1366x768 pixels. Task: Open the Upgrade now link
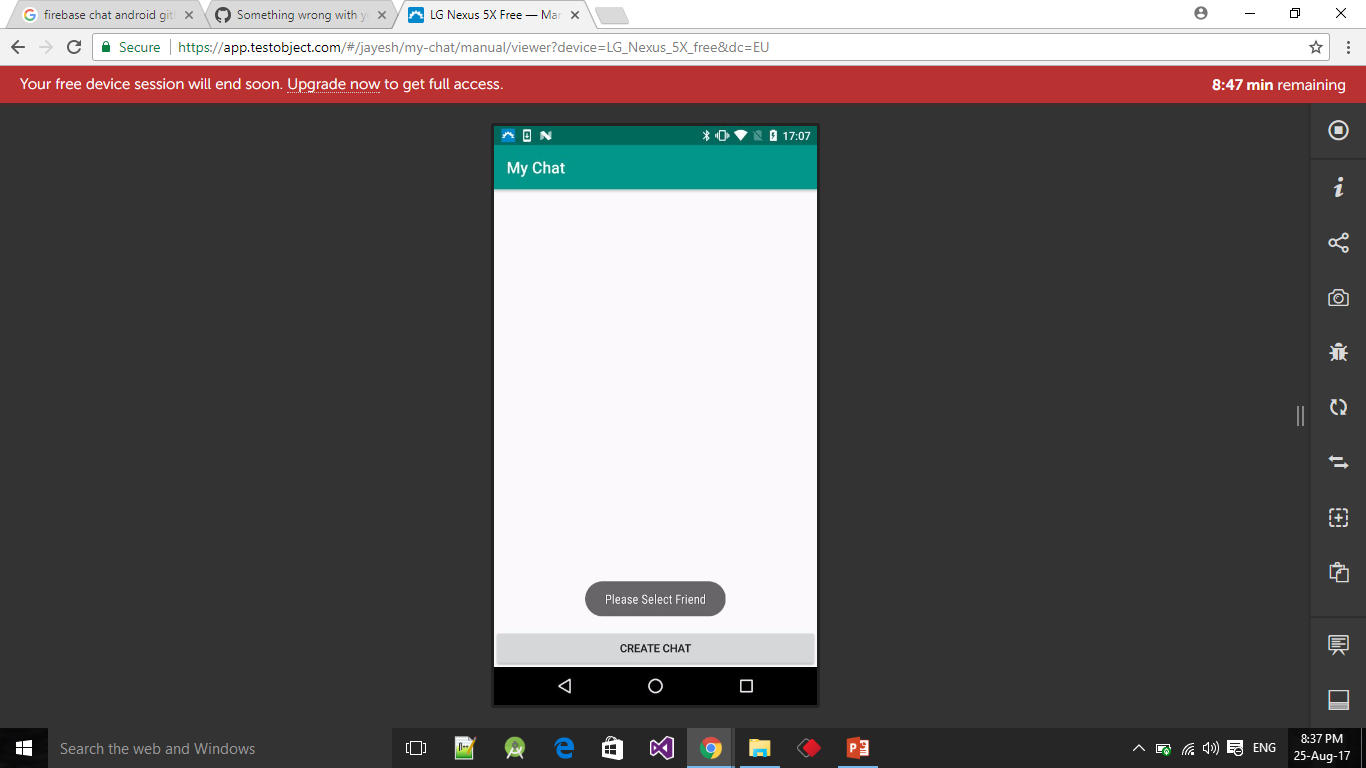tap(333, 84)
